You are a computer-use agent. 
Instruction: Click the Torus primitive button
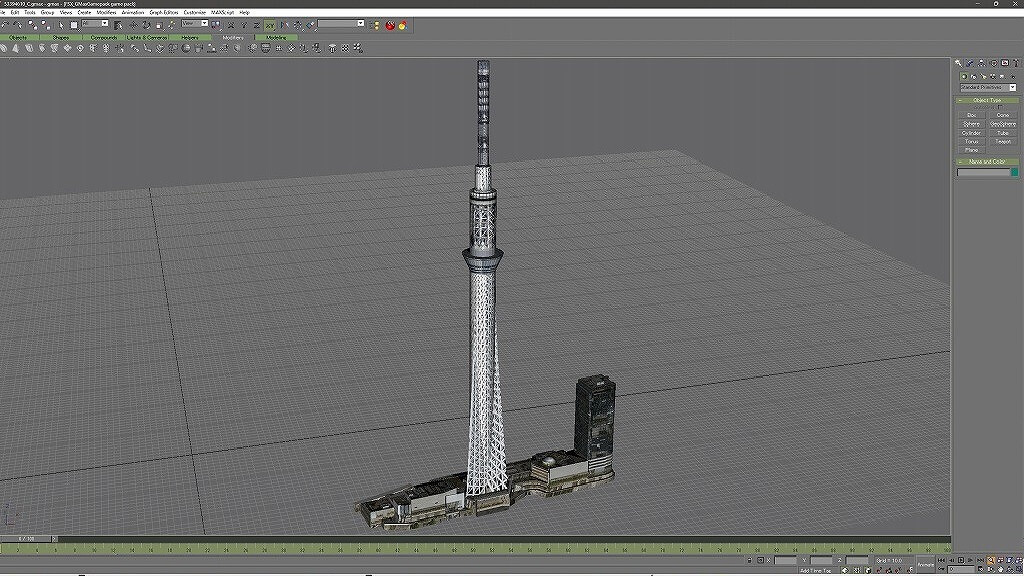coord(971,141)
